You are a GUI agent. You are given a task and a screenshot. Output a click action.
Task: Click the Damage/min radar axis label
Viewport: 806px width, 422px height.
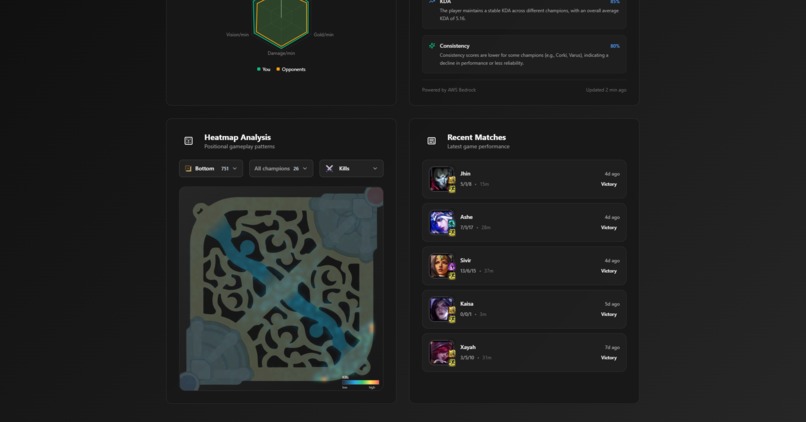(281, 53)
